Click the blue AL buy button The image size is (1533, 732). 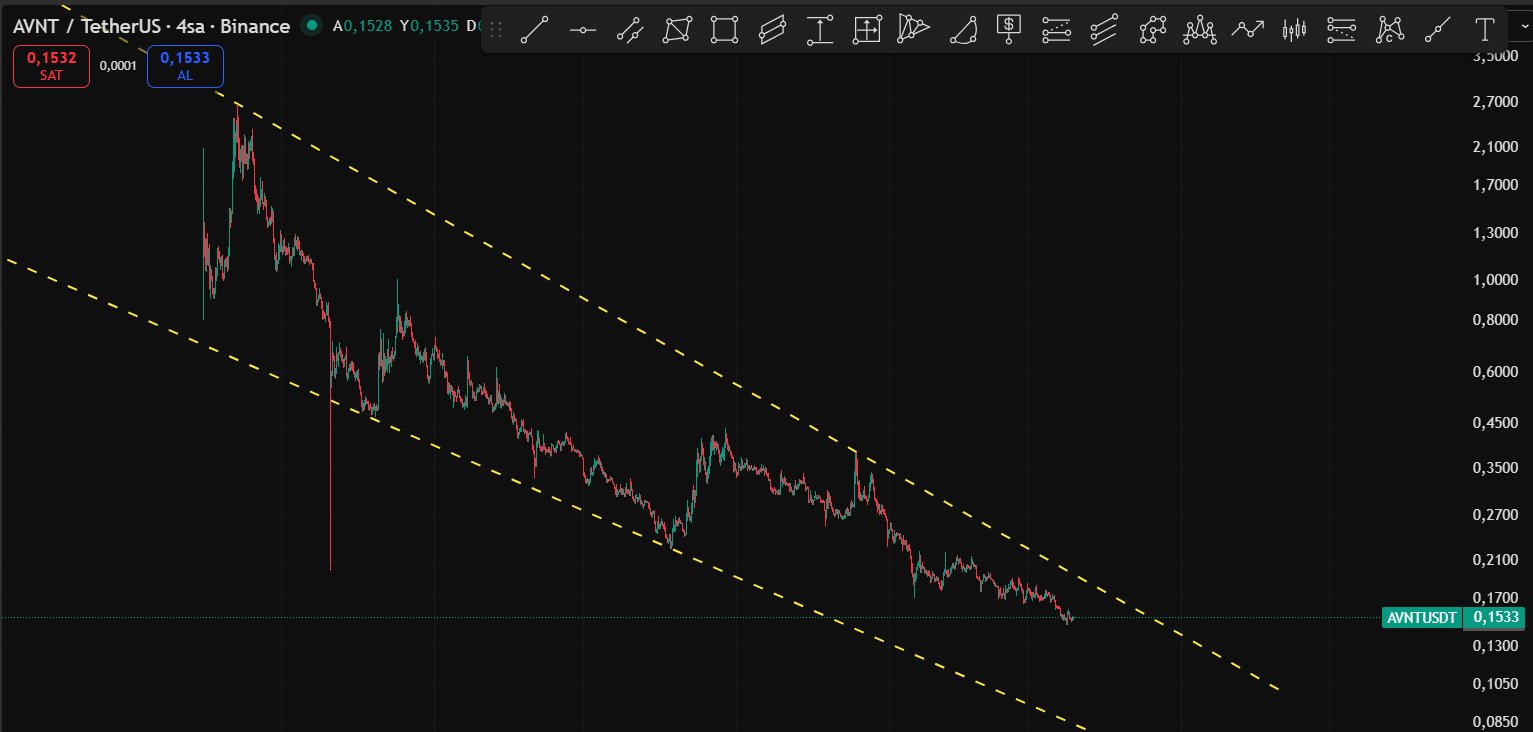pyautogui.click(x=185, y=67)
